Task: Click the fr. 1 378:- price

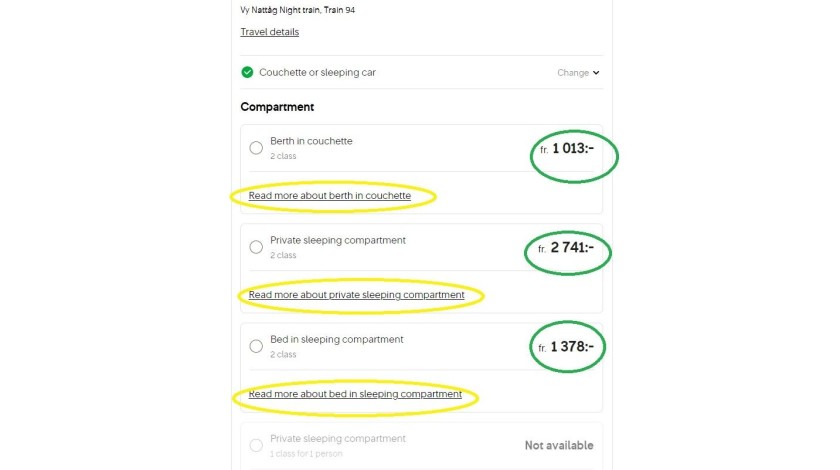Action: click(566, 347)
